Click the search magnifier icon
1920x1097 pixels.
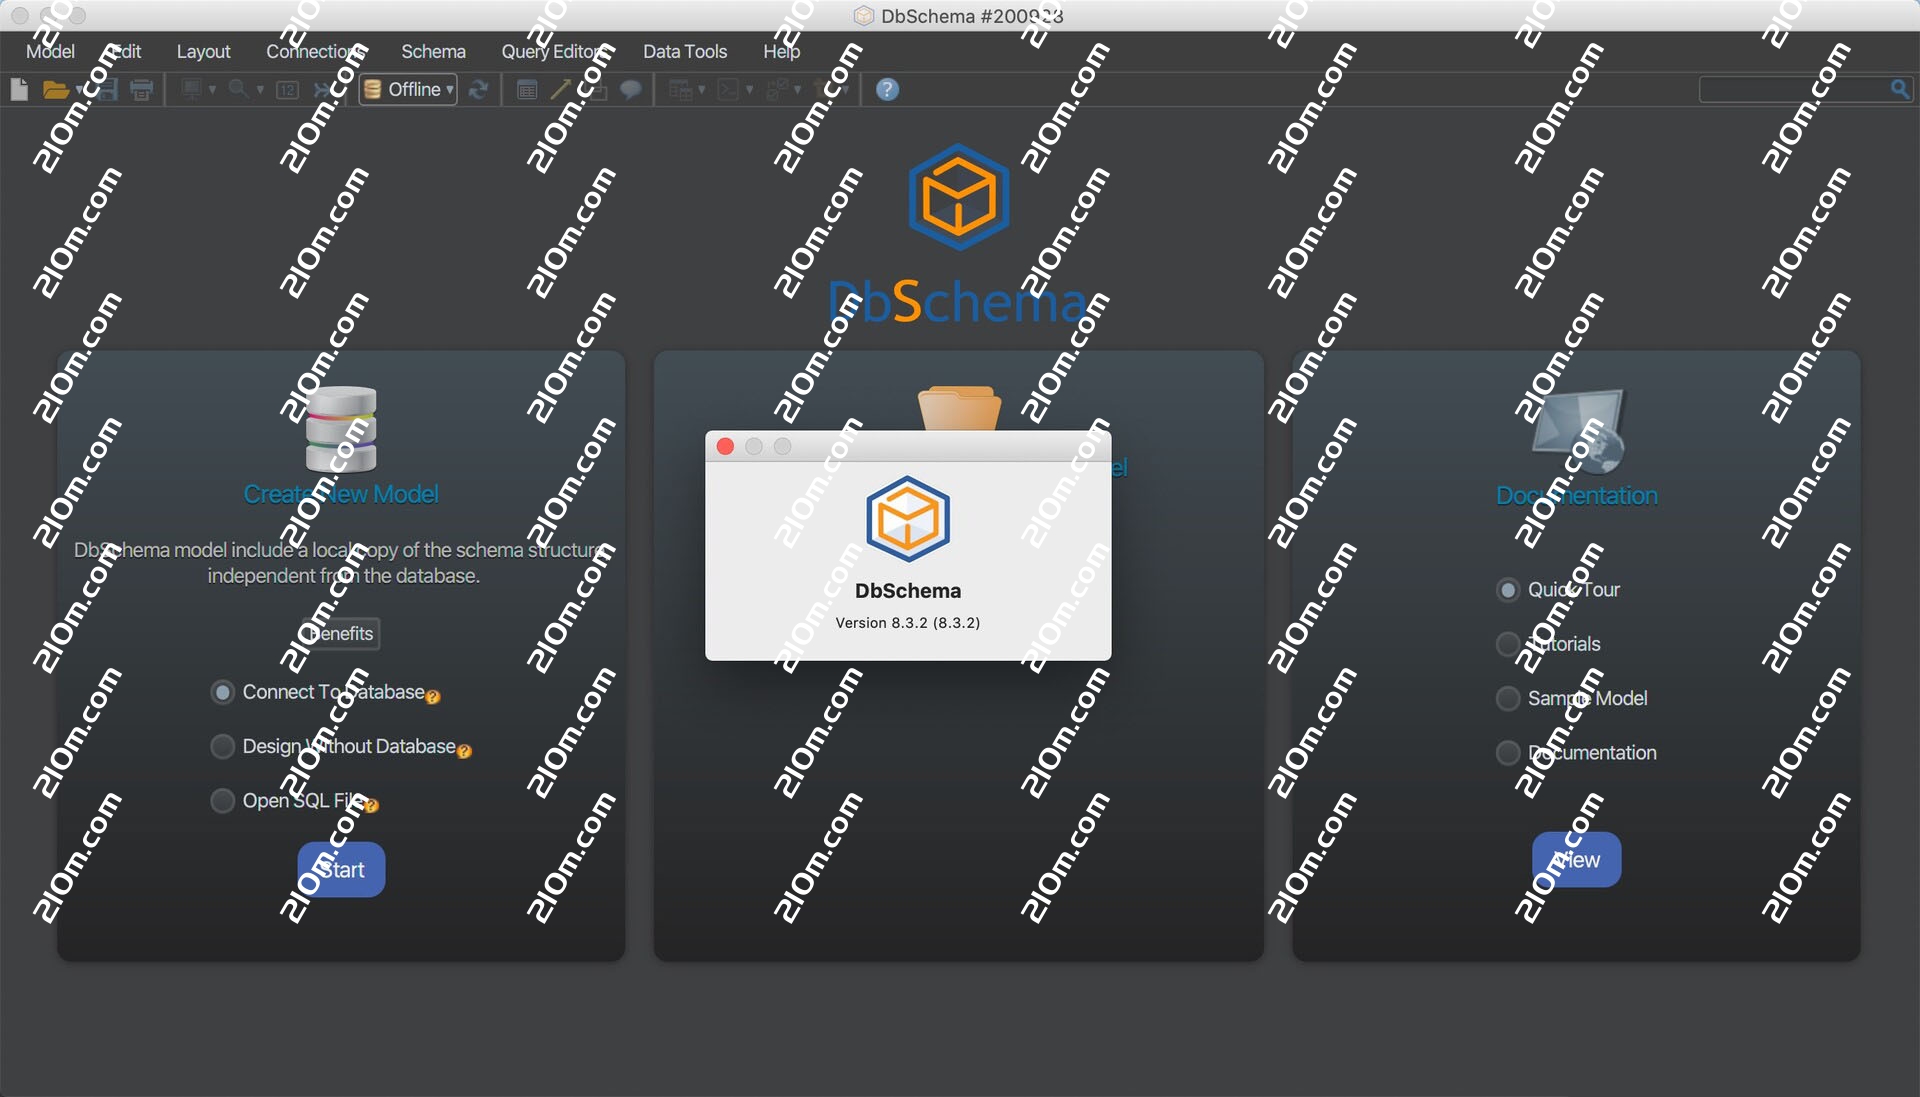(x=1900, y=90)
